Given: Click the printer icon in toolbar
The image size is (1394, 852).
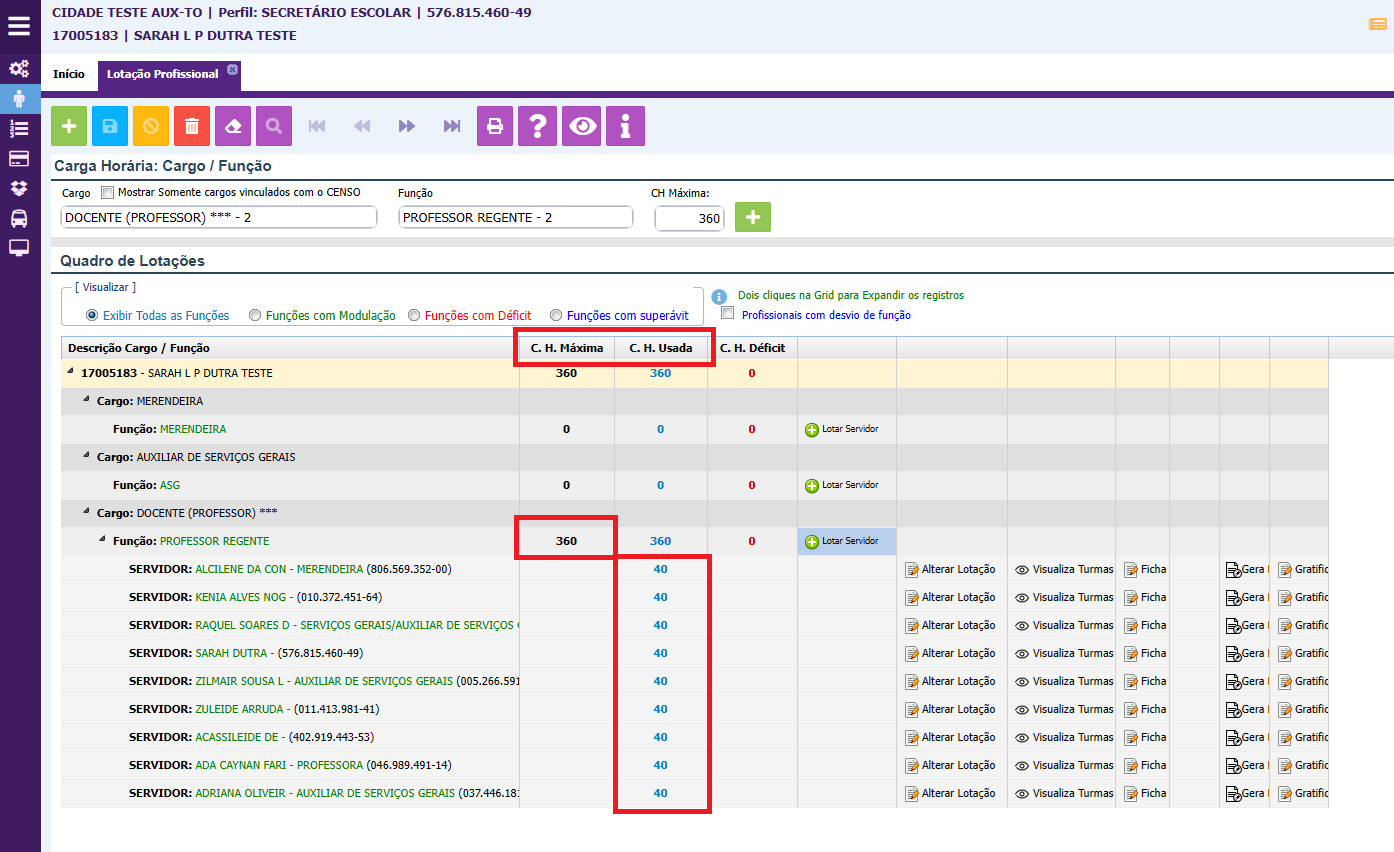Looking at the screenshot, I should point(495,126).
